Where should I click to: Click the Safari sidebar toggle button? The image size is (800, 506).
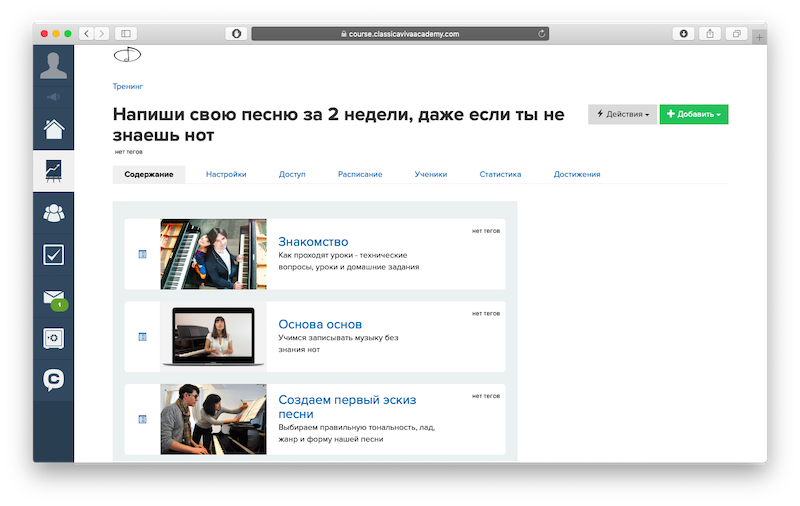coord(127,33)
